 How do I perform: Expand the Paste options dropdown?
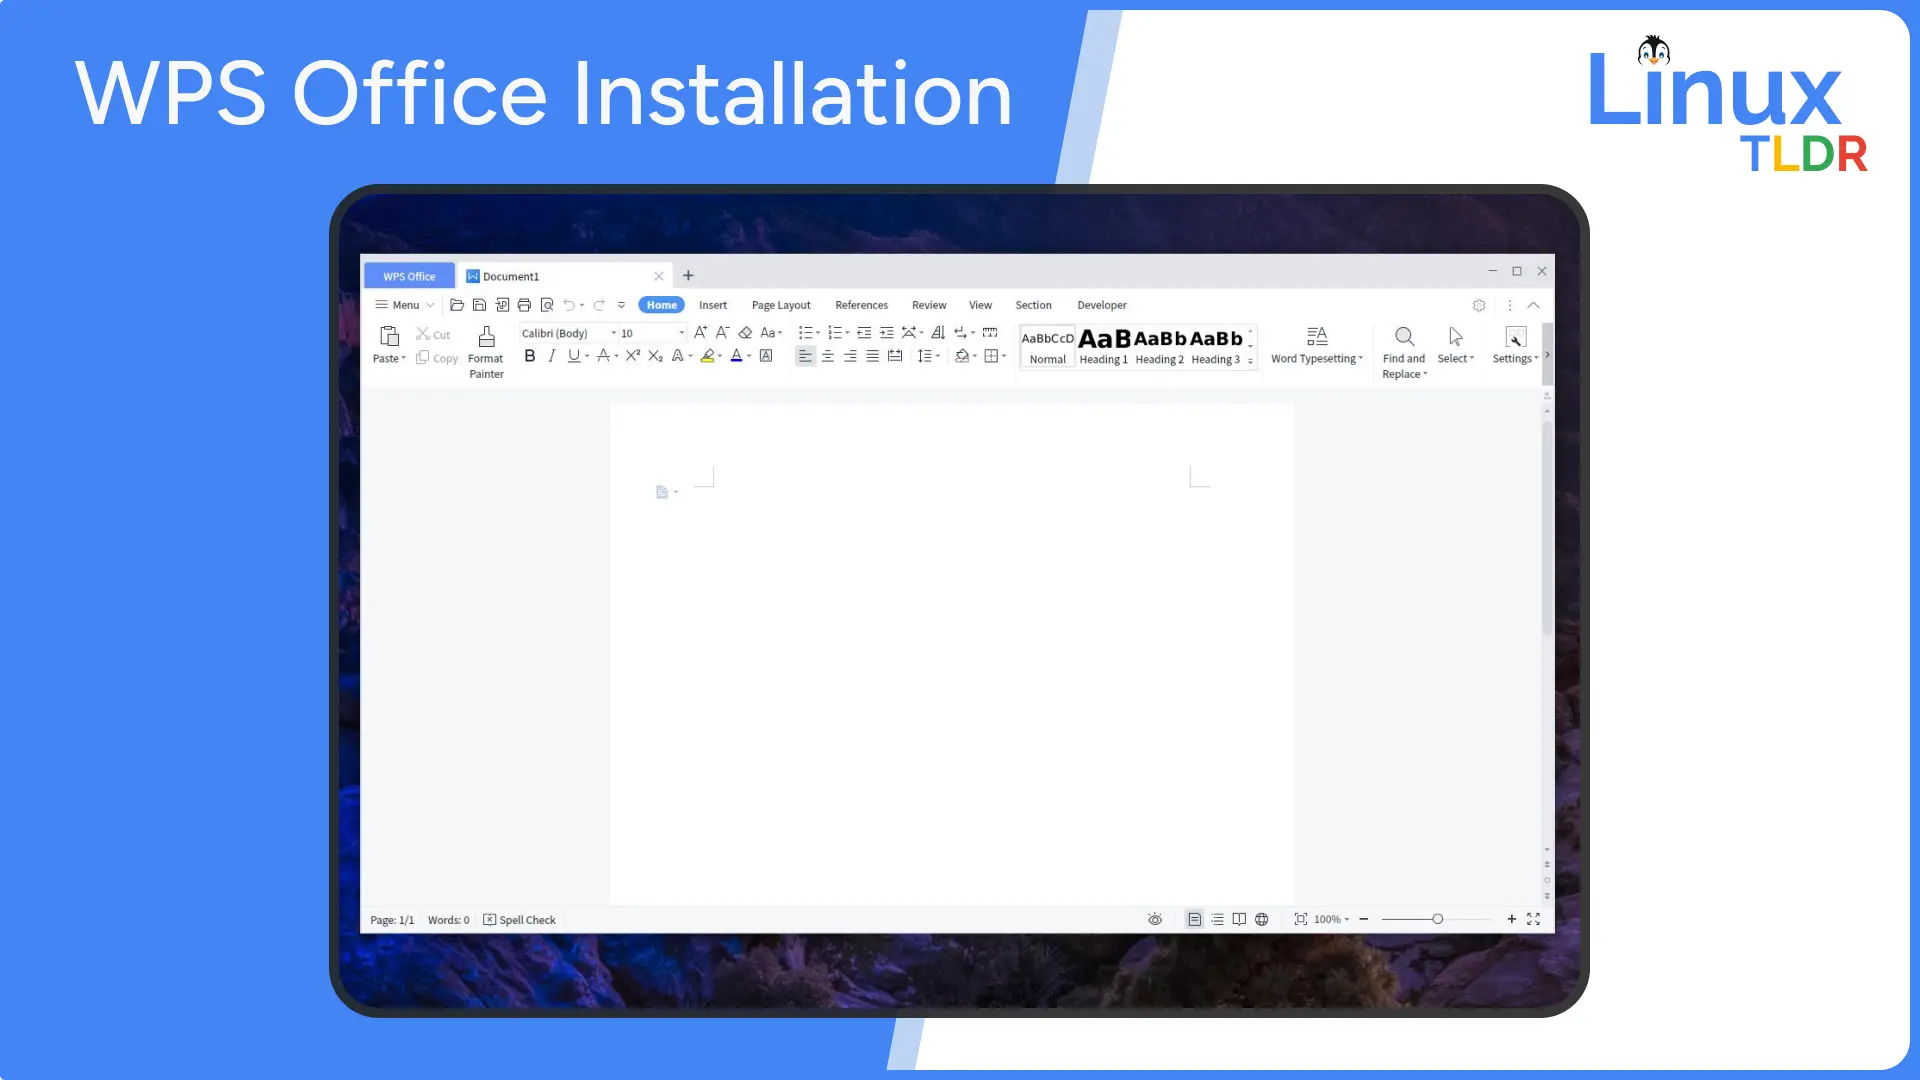[404, 359]
